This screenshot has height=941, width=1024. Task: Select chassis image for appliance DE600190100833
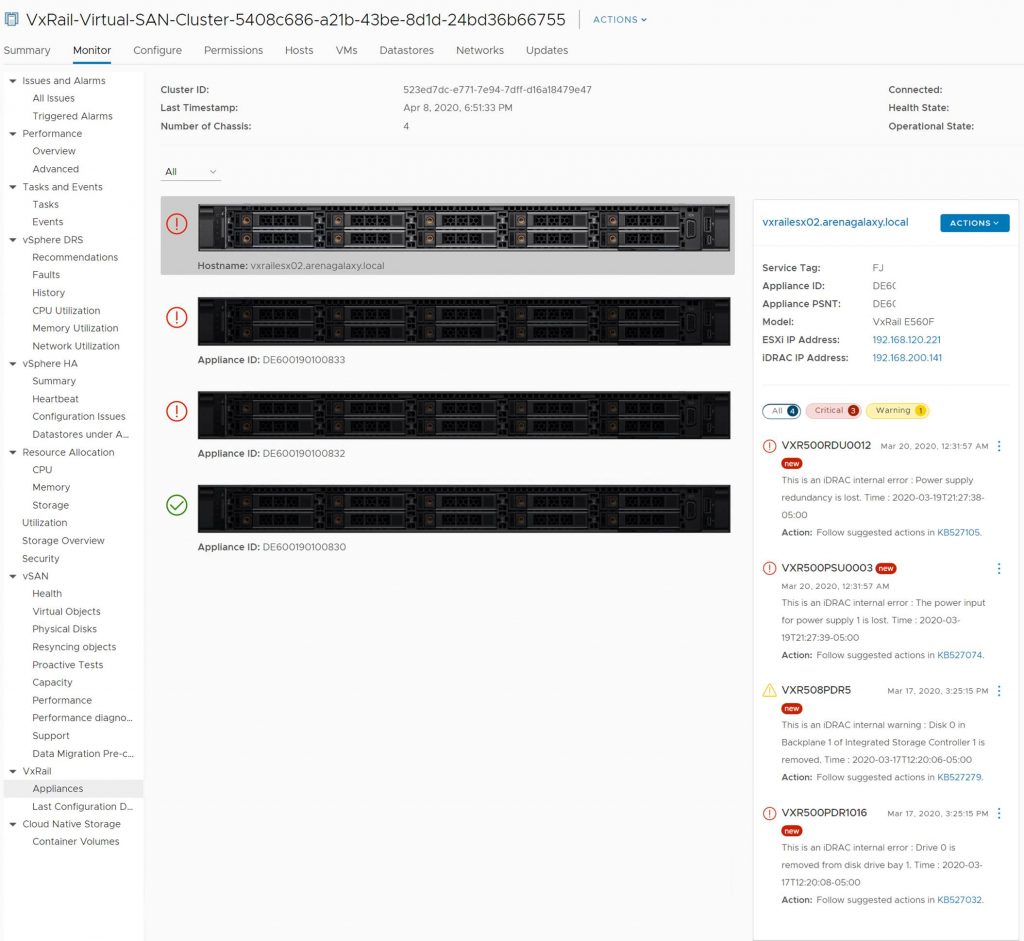[464, 321]
